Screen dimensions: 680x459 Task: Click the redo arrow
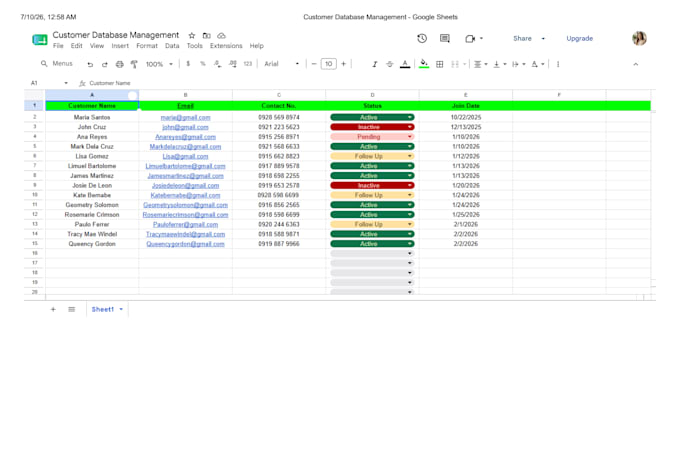pos(105,64)
